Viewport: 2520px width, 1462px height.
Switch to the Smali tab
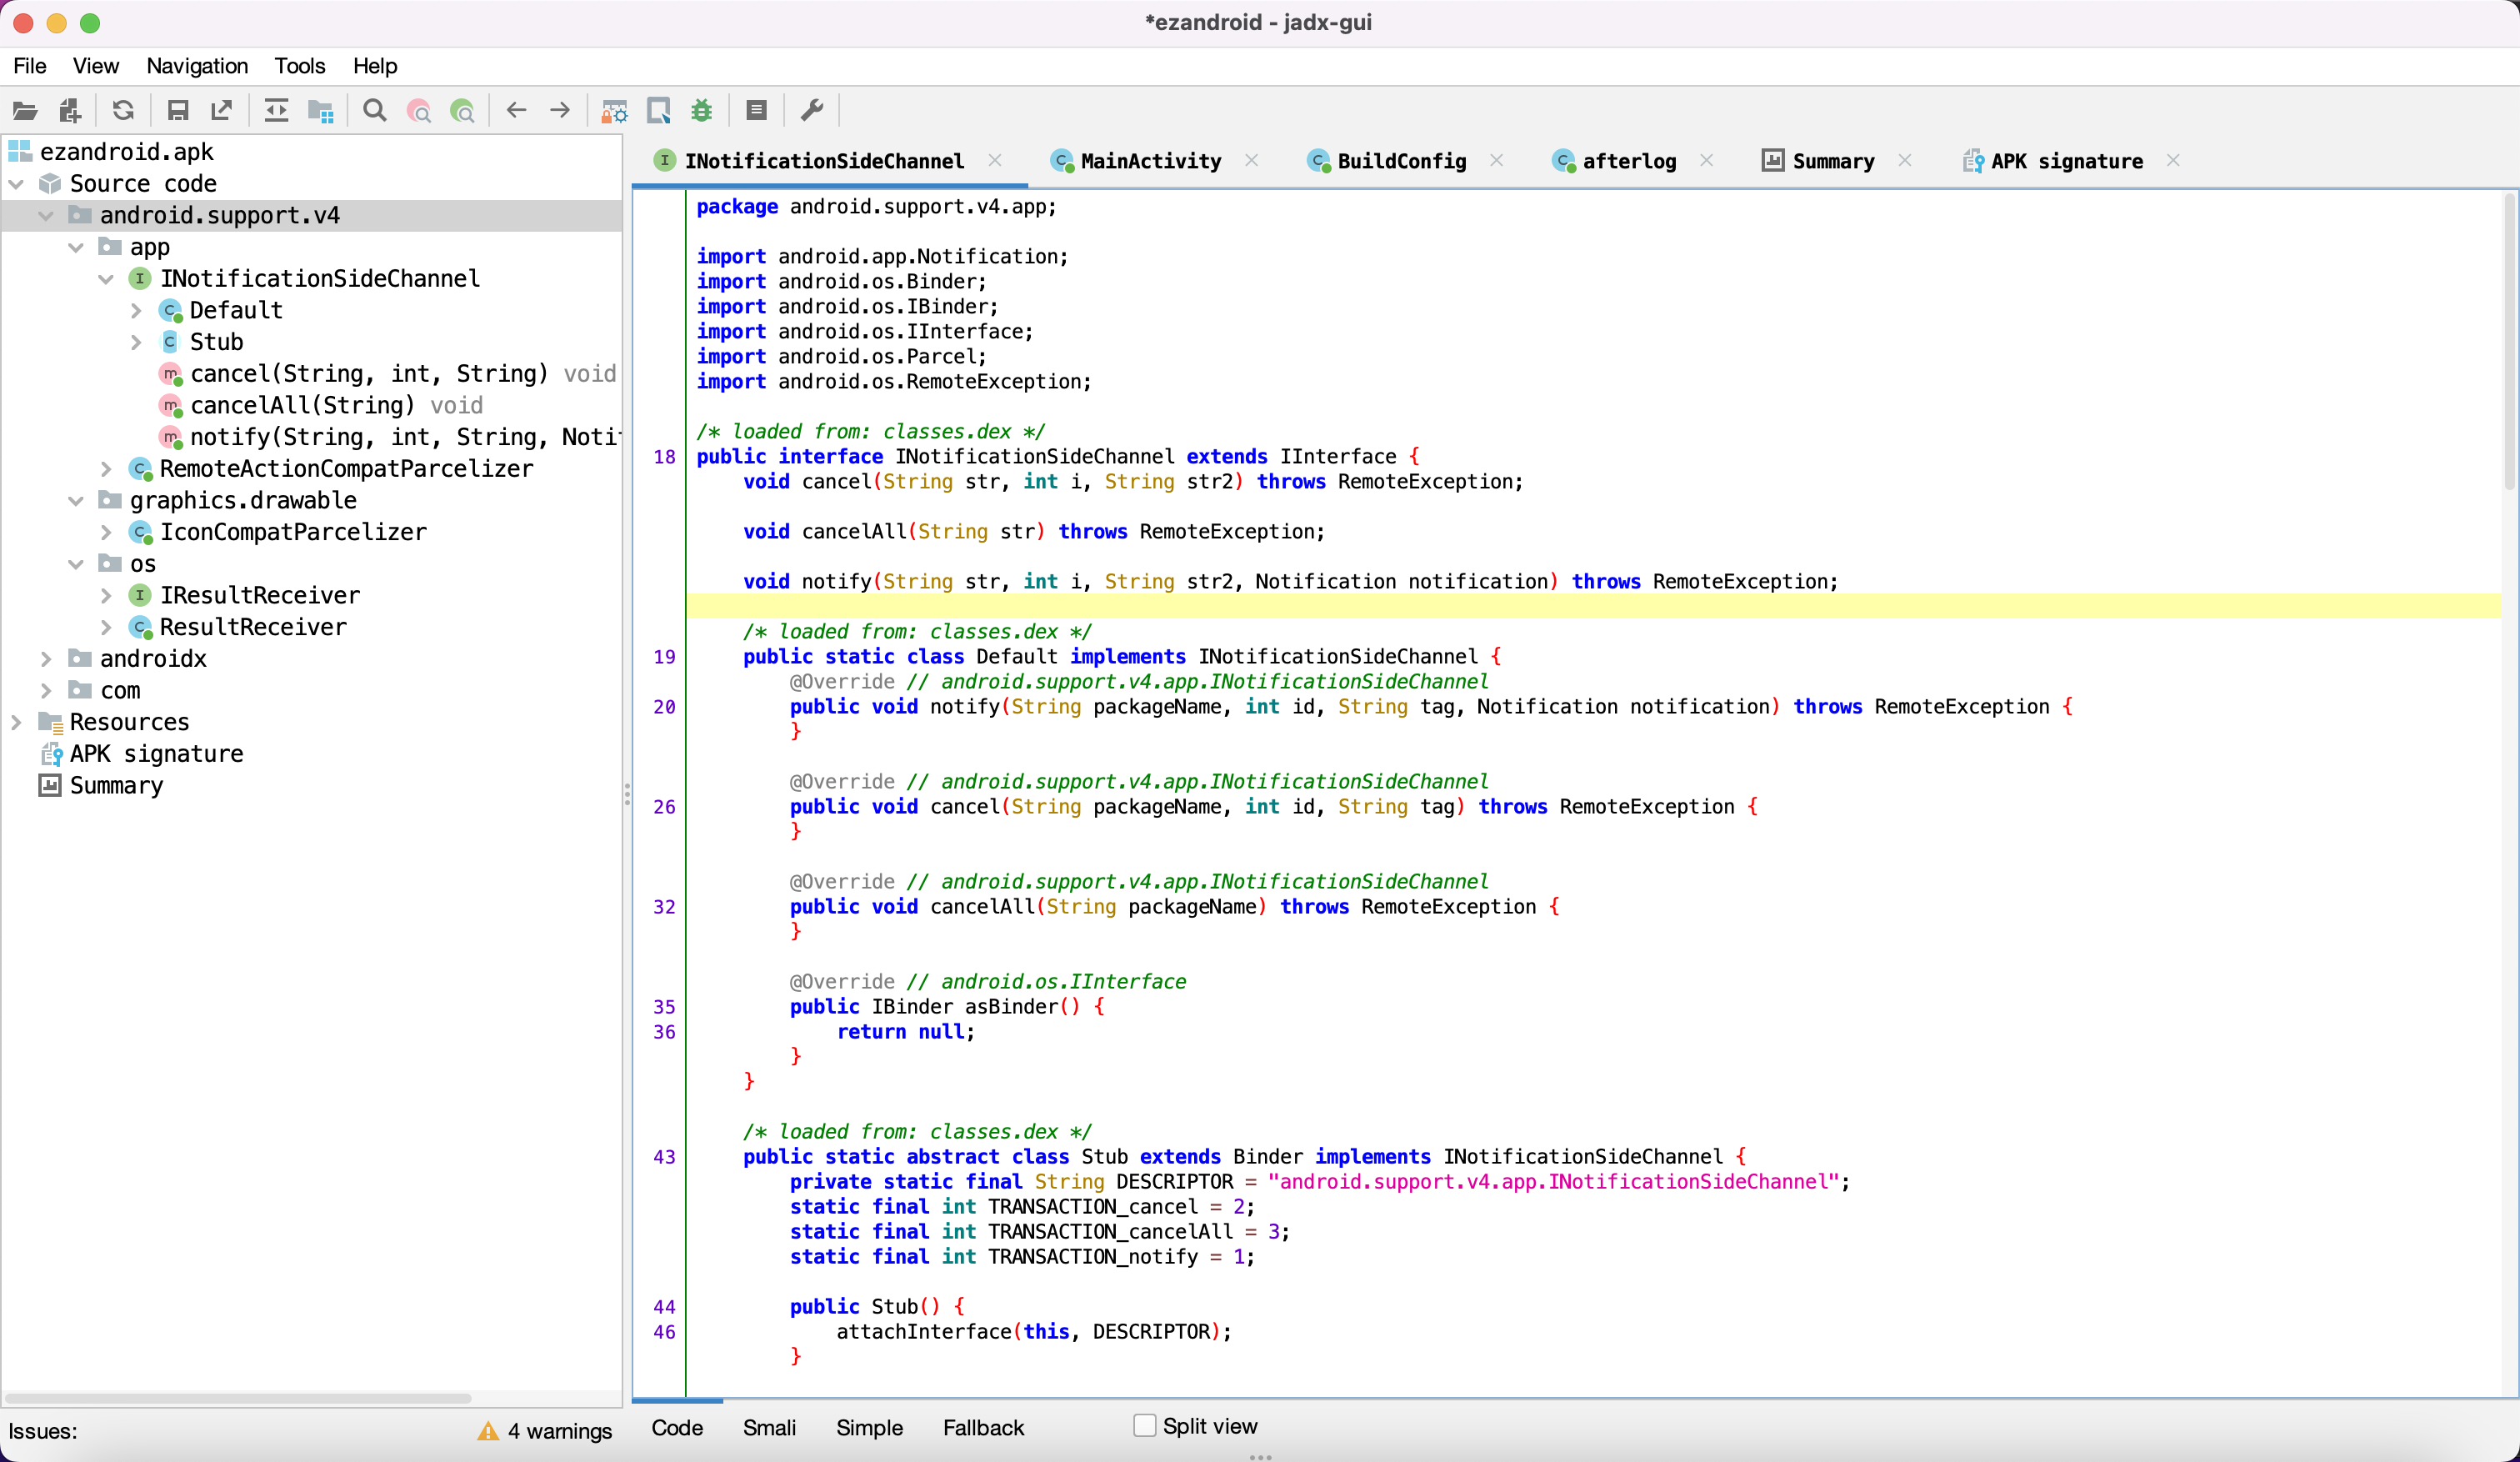click(767, 1425)
